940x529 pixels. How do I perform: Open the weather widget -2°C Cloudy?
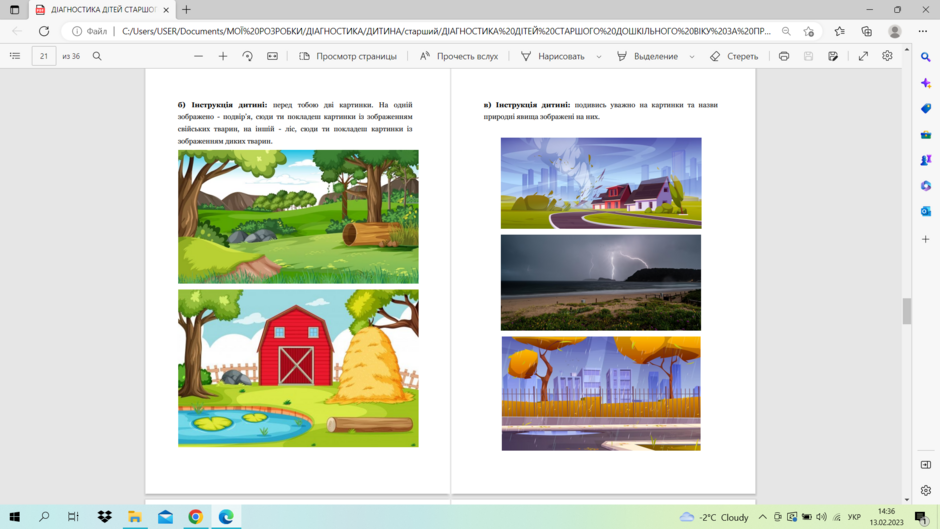pos(714,517)
